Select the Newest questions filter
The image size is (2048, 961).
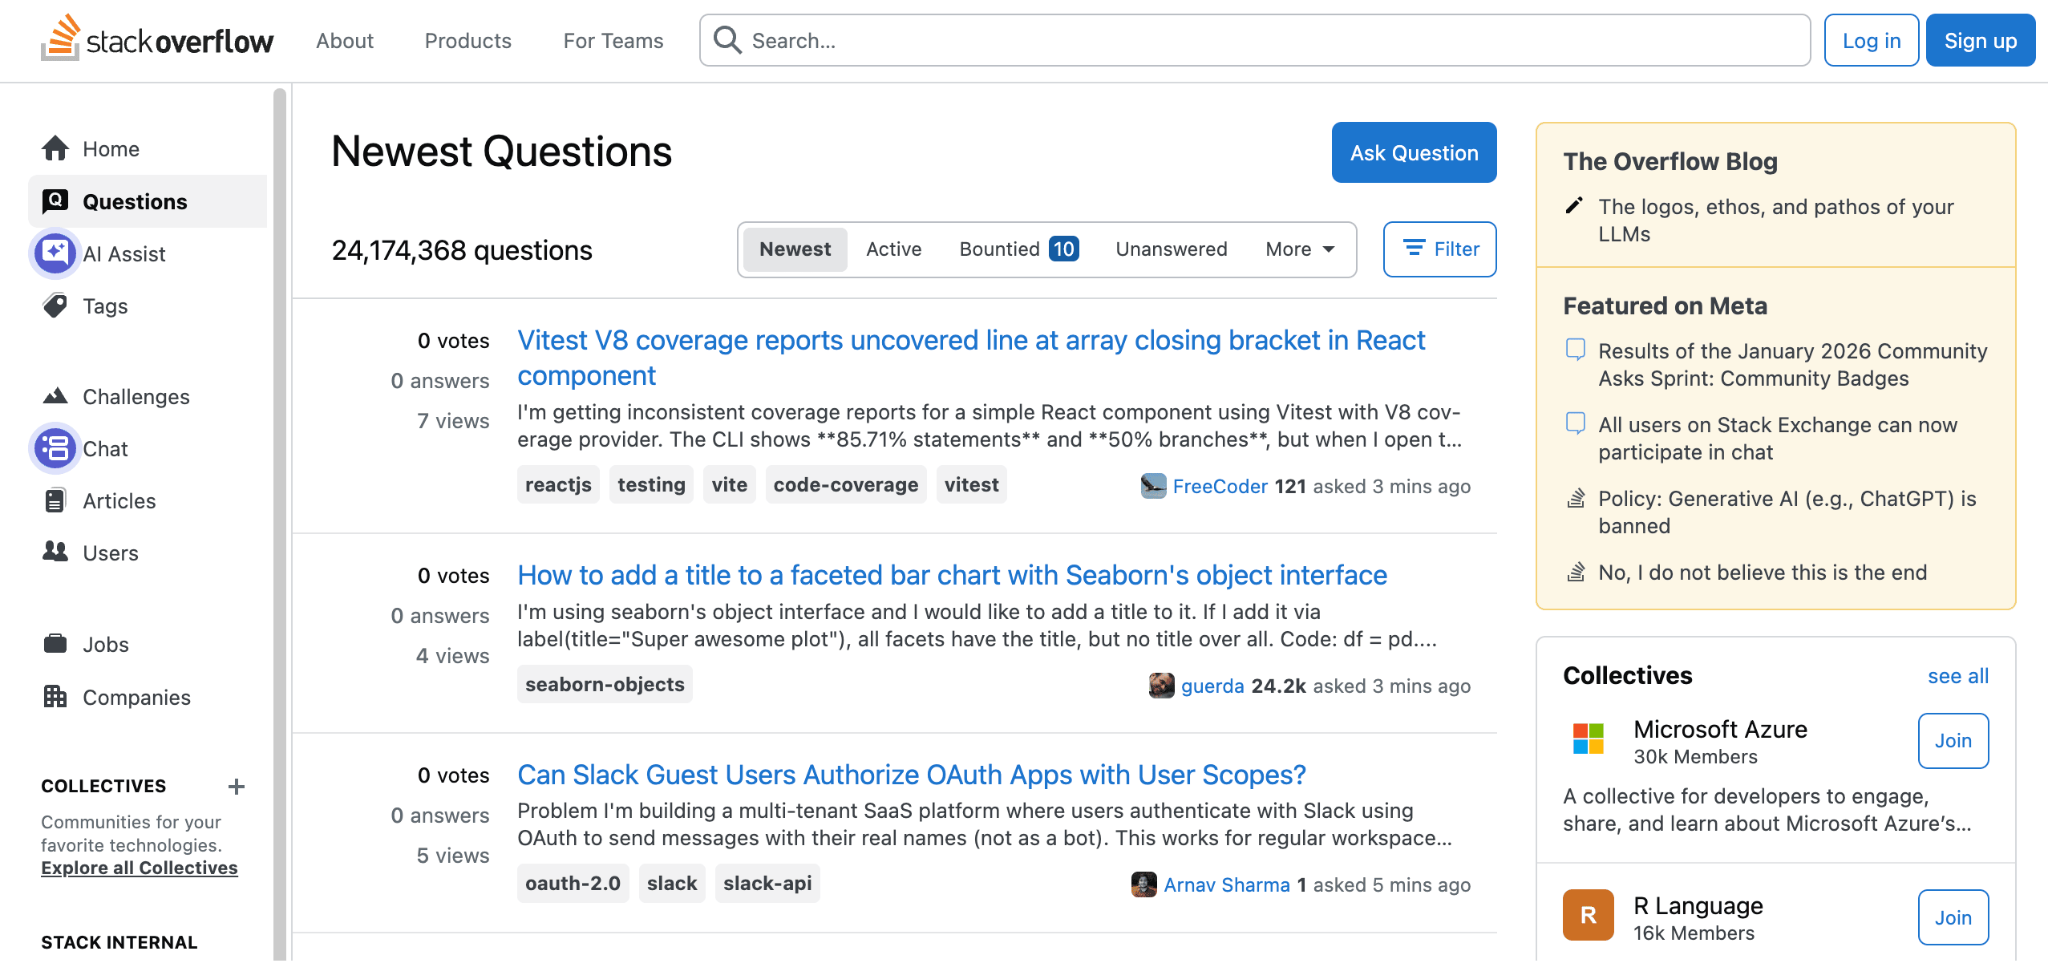pos(794,249)
